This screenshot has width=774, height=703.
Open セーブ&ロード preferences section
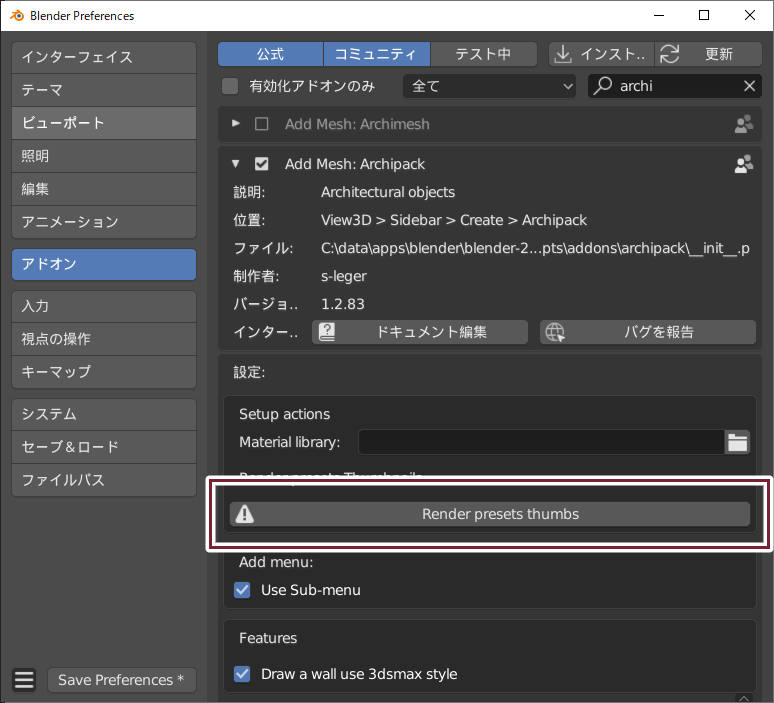(x=104, y=447)
